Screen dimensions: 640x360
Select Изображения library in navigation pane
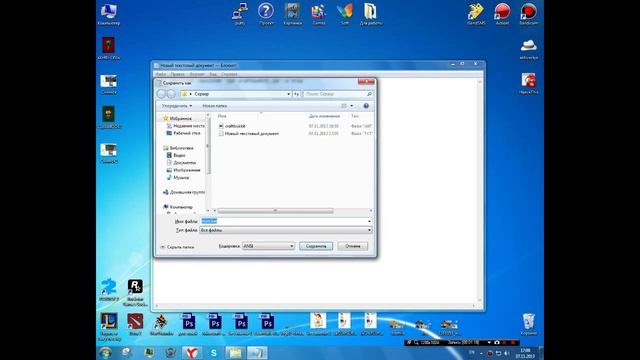point(183,170)
